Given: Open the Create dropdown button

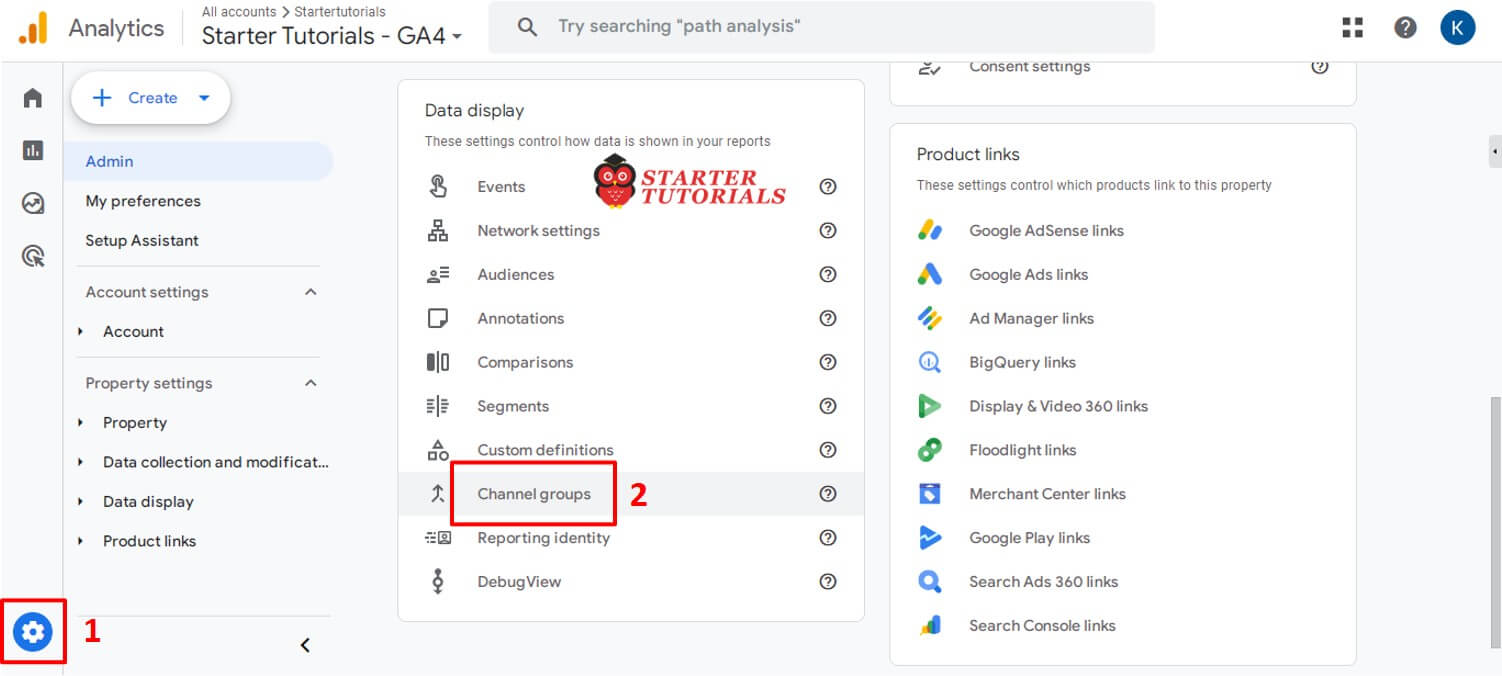Looking at the screenshot, I should coord(151,98).
